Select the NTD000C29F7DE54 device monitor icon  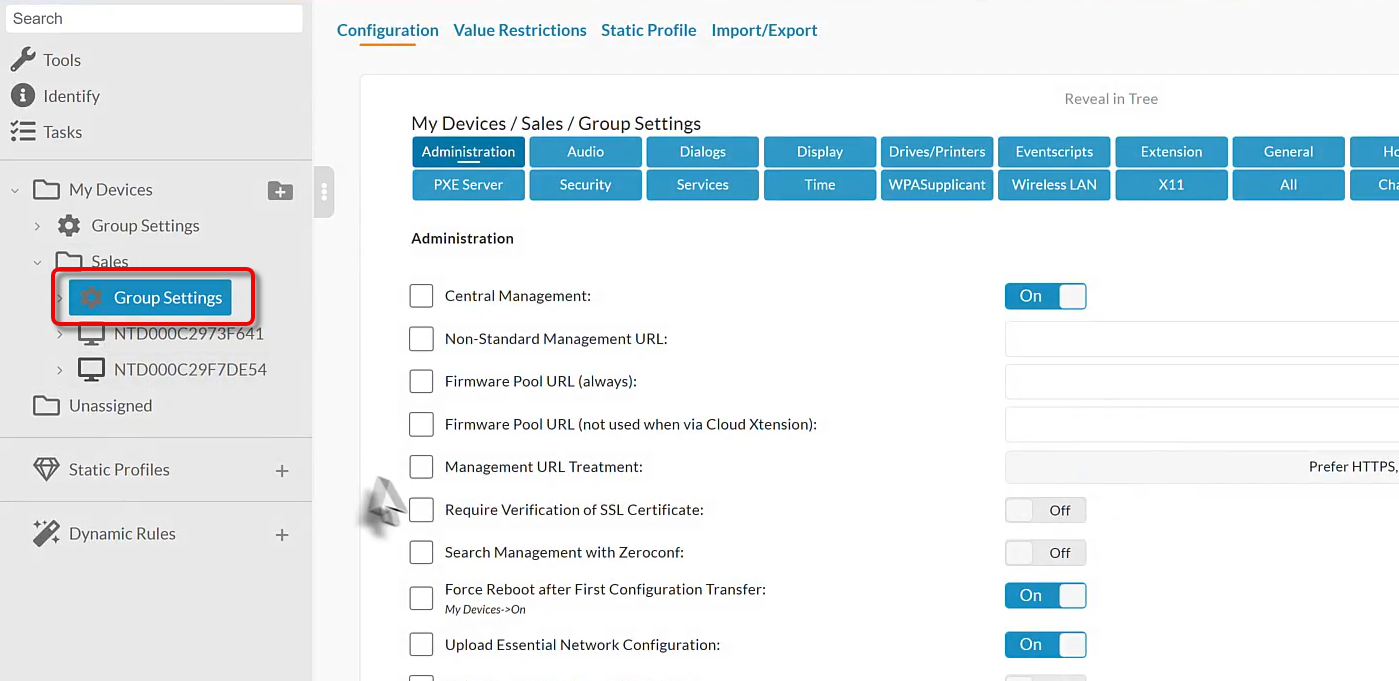91,370
